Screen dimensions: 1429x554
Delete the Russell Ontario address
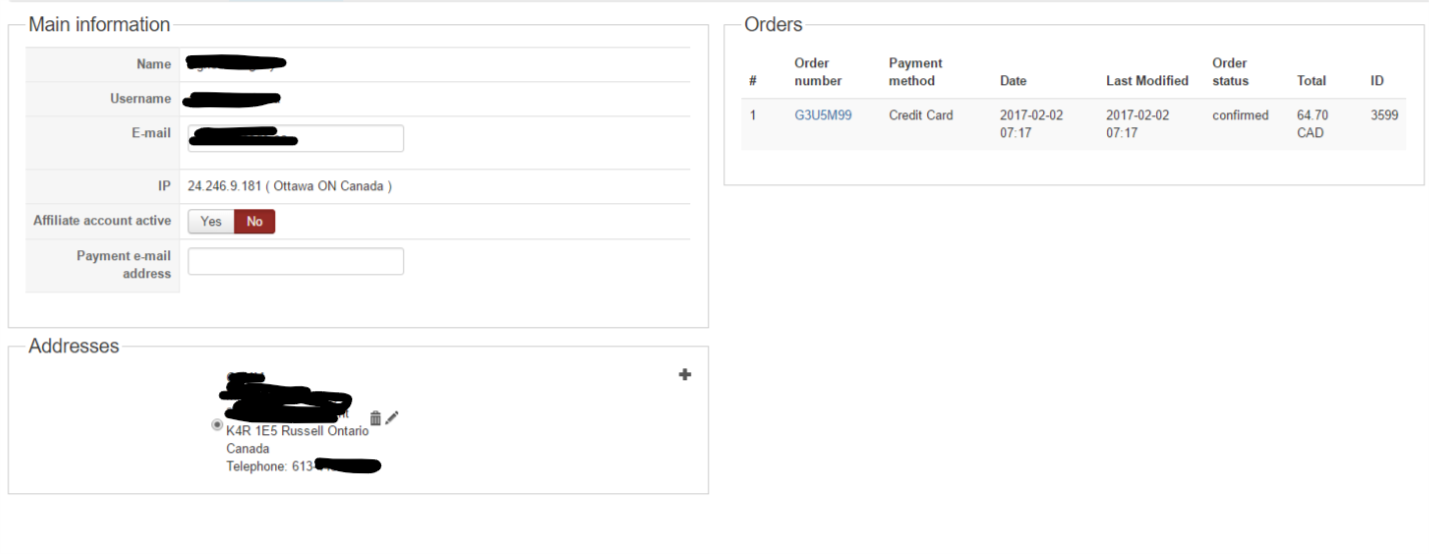tap(375, 418)
